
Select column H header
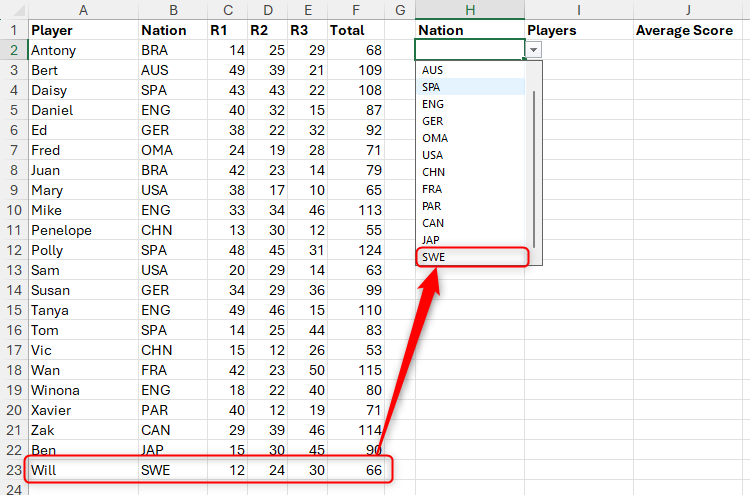pyautogui.click(x=469, y=9)
